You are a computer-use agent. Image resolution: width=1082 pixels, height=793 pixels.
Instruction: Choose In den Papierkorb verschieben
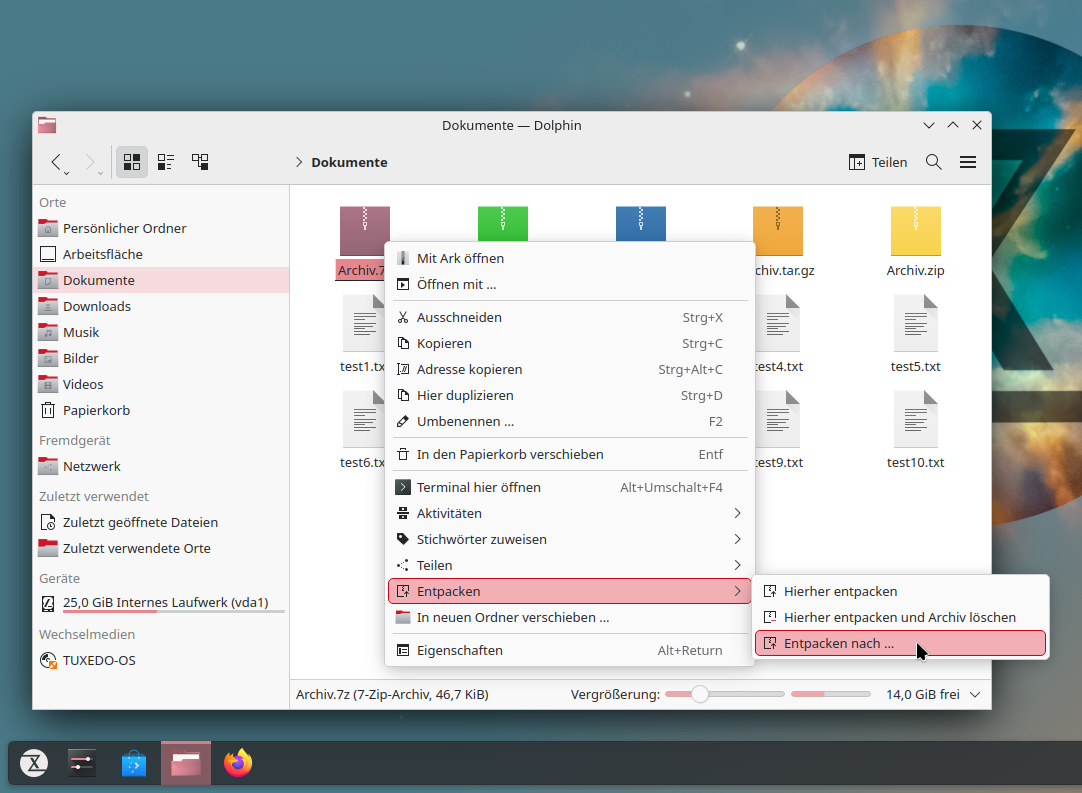coord(570,455)
